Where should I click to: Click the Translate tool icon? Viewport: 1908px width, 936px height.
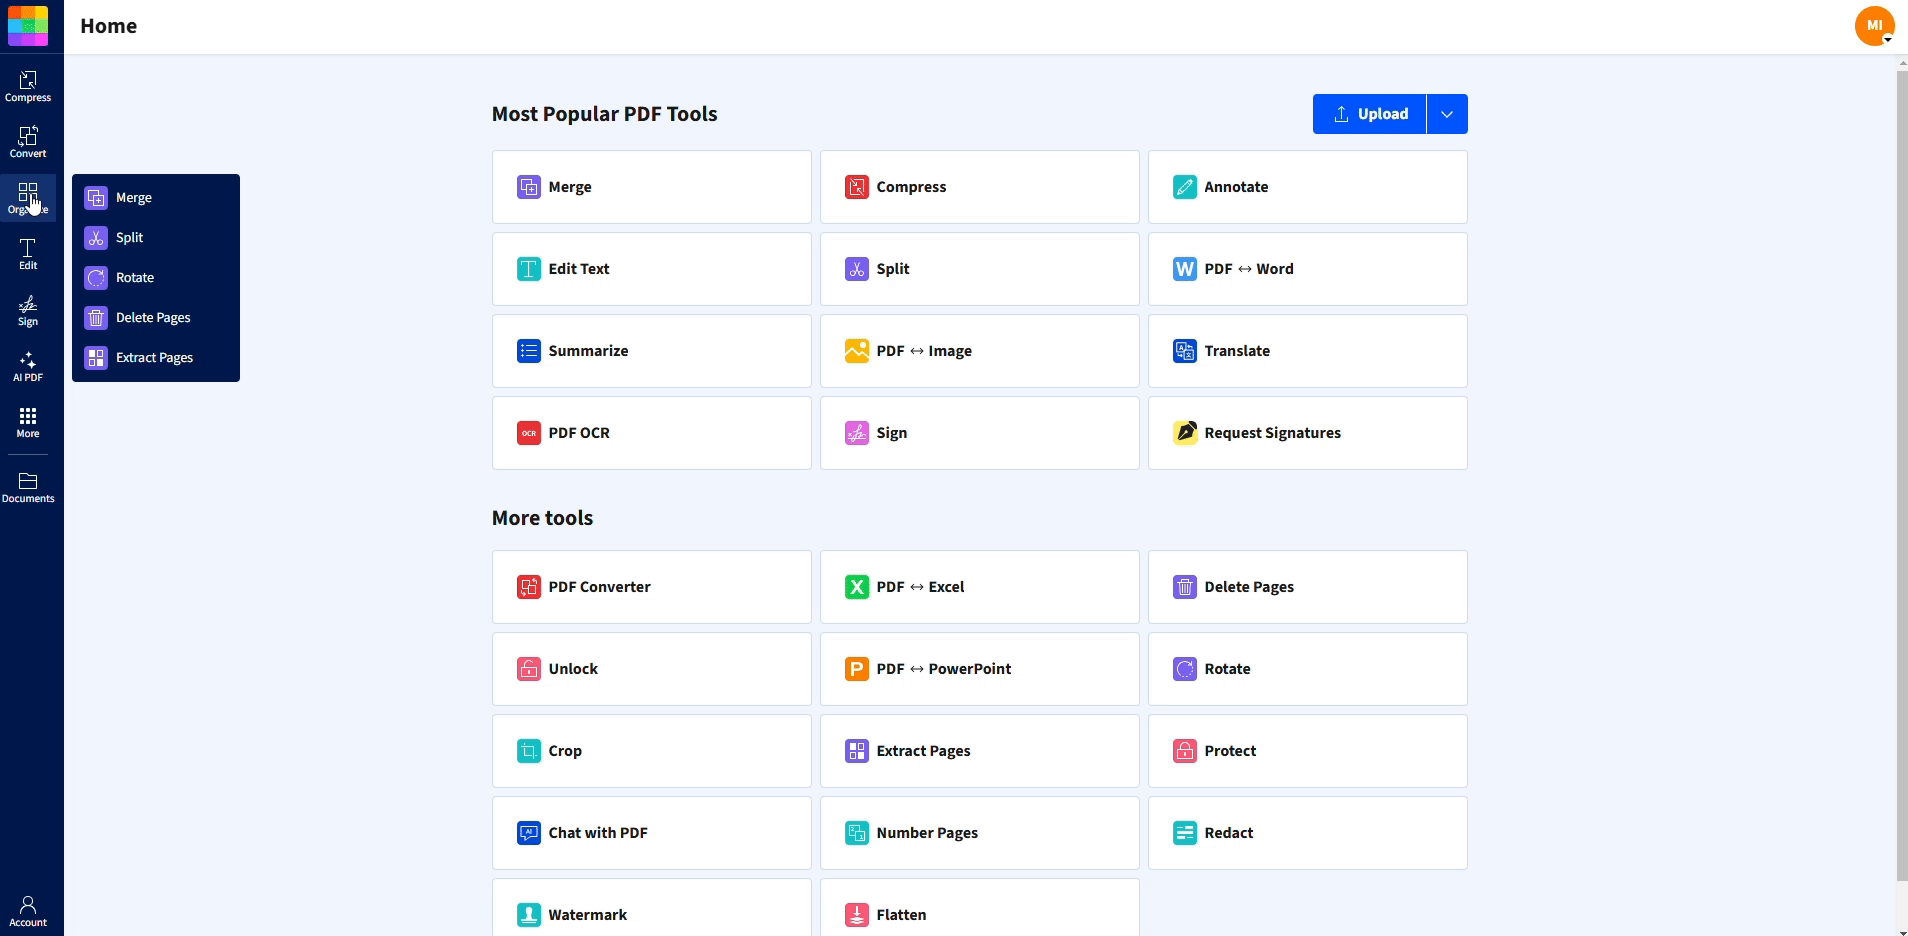pos(1185,351)
